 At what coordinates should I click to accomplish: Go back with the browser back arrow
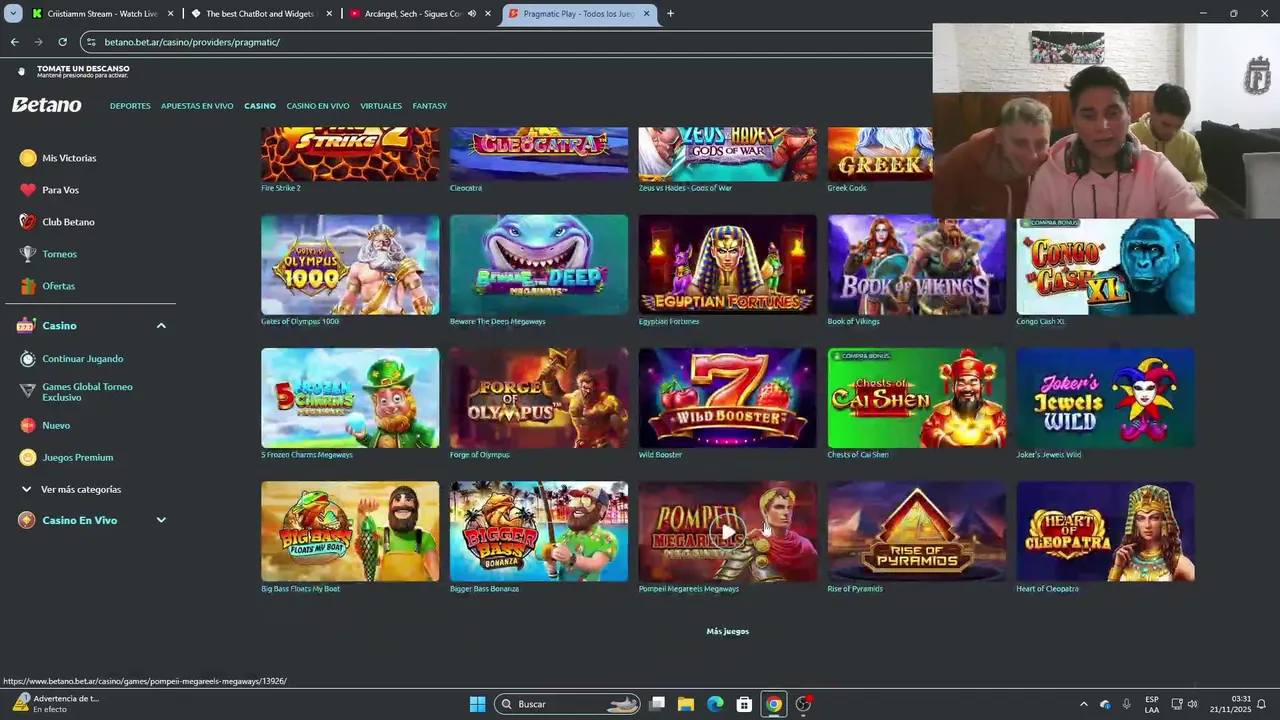(x=15, y=42)
